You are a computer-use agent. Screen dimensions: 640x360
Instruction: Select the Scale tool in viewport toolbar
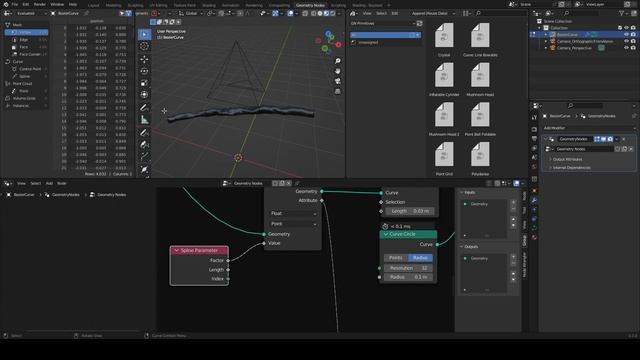coord(144,83)
